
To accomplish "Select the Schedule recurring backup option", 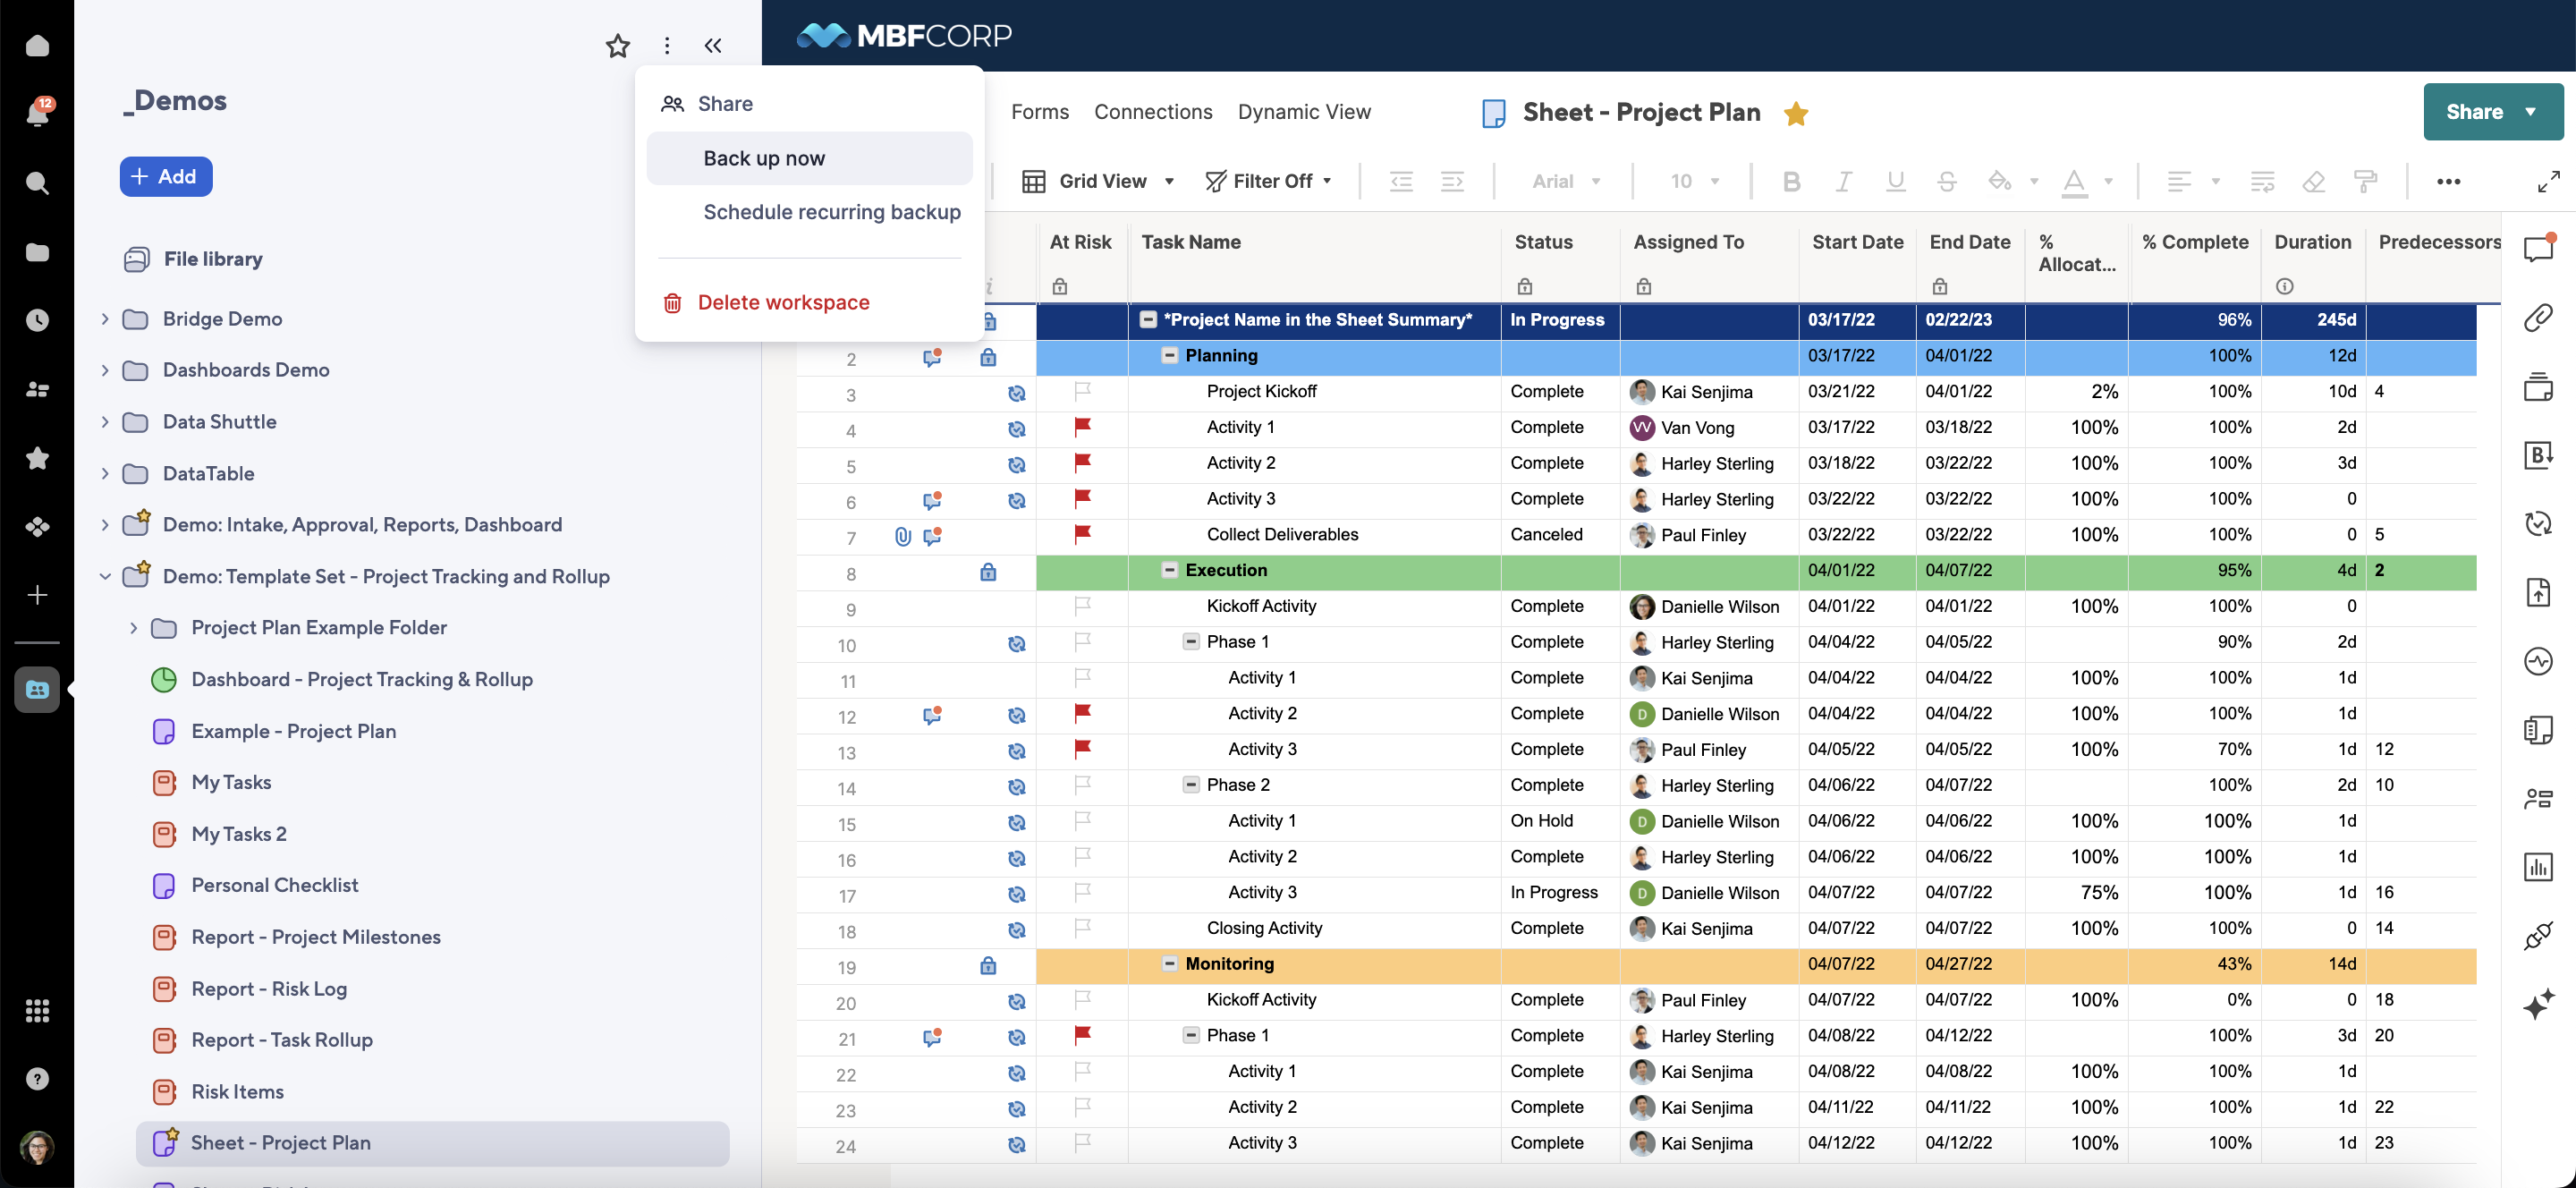I will coord(831,210).
